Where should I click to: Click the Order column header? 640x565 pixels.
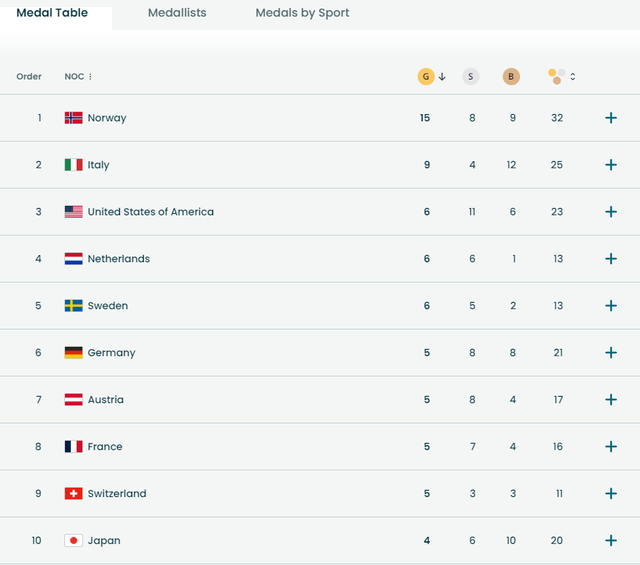[29, 77]
